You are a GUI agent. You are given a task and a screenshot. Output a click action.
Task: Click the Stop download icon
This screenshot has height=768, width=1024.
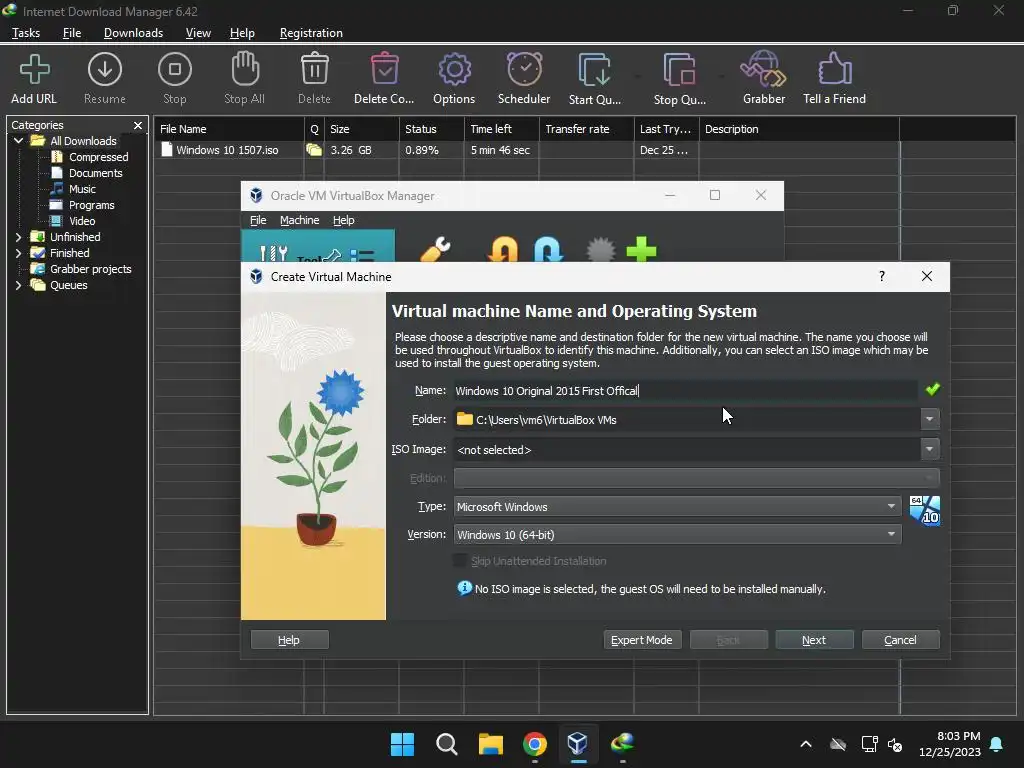click(174, 69)
